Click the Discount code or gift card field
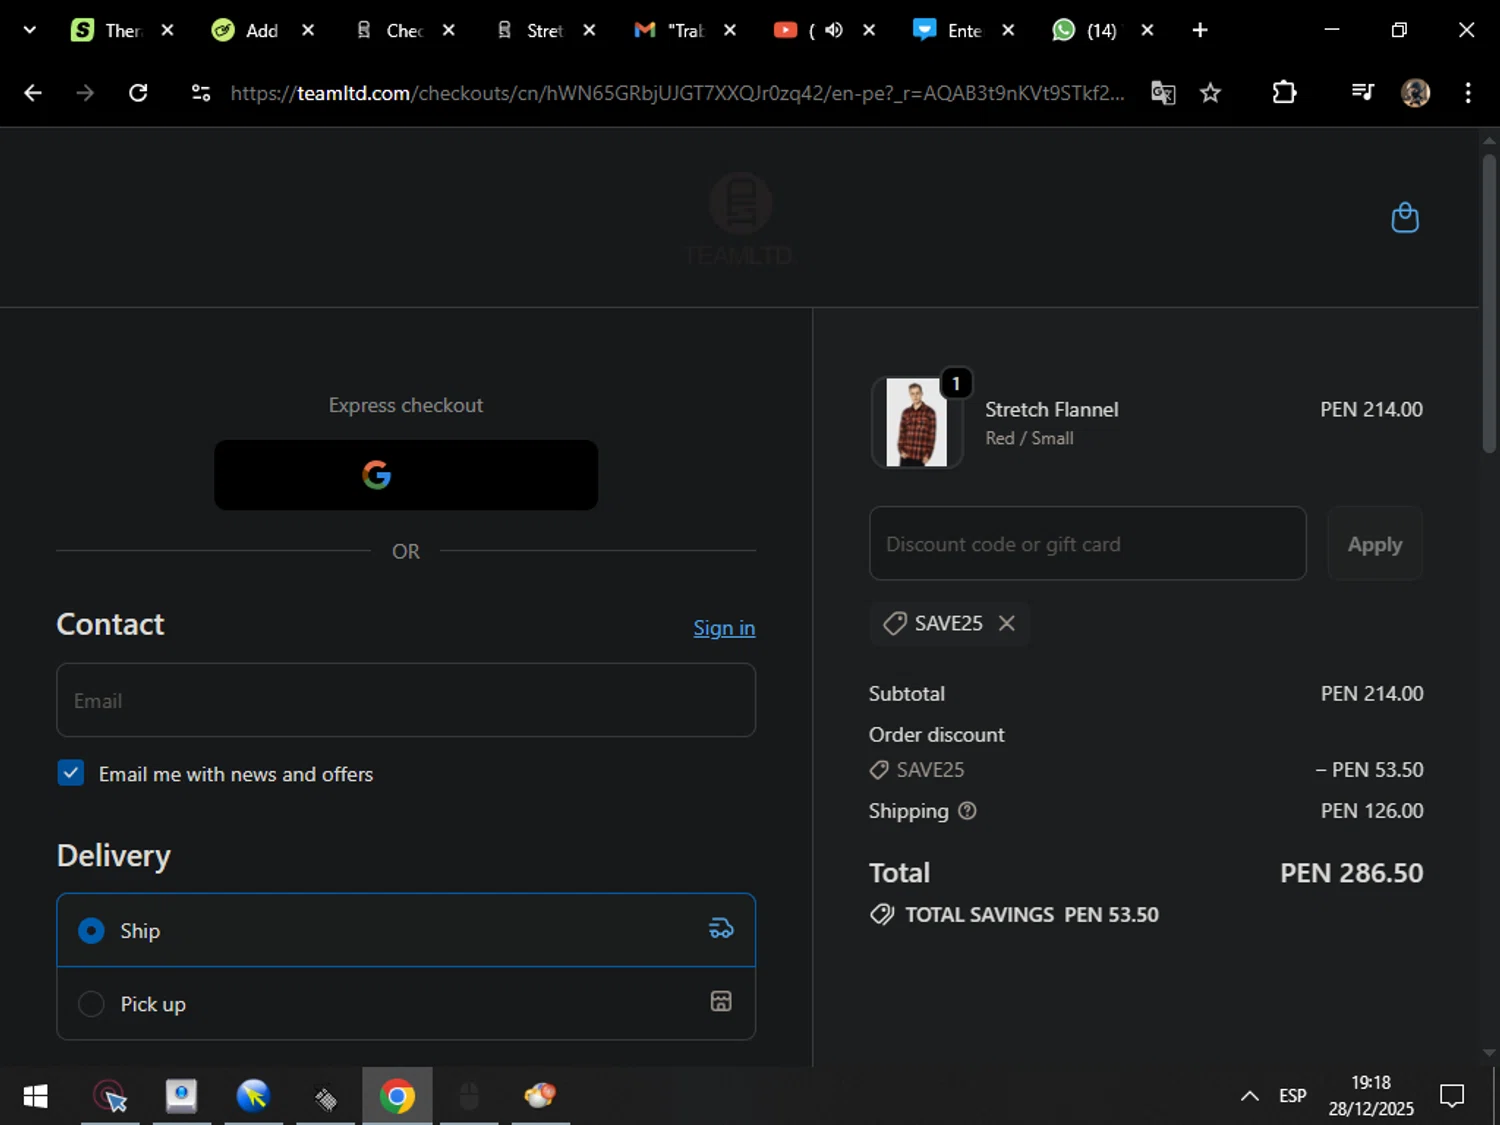The width and height of the screenshot is (1500, 1125). coord(1087,544)
